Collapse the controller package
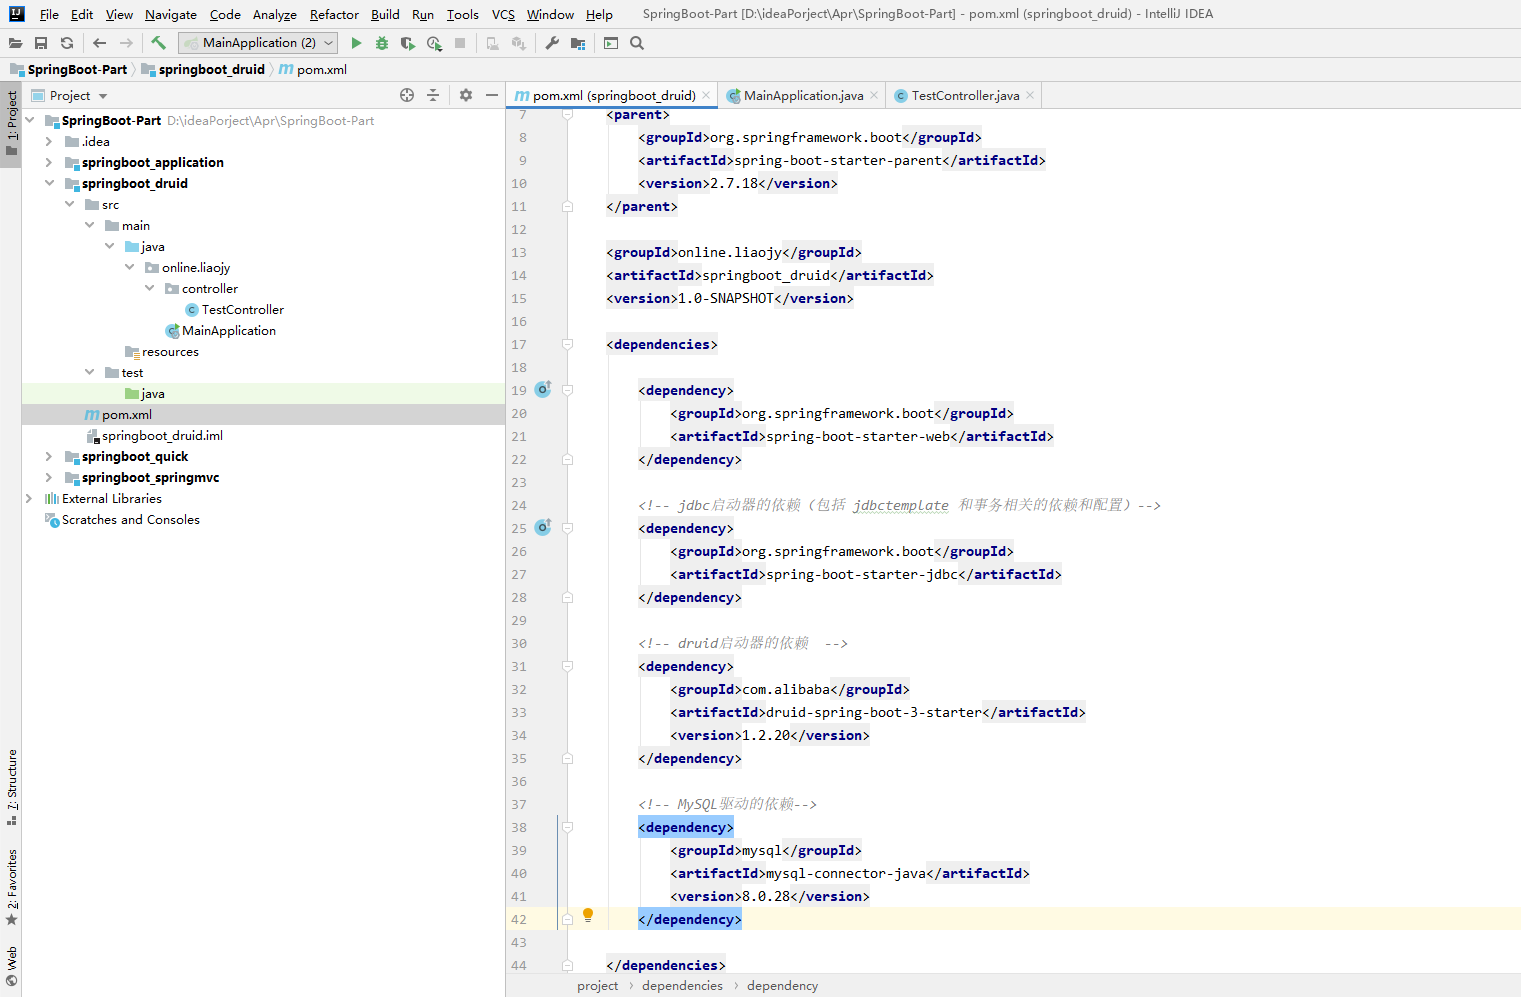Screen dimensions: 1521x997 [149, 288]
